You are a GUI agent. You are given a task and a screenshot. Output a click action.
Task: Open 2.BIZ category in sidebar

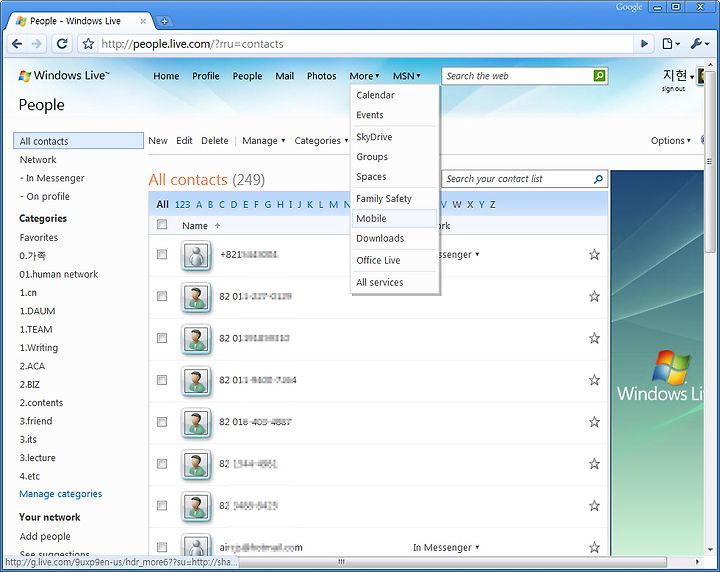[30, 384]
